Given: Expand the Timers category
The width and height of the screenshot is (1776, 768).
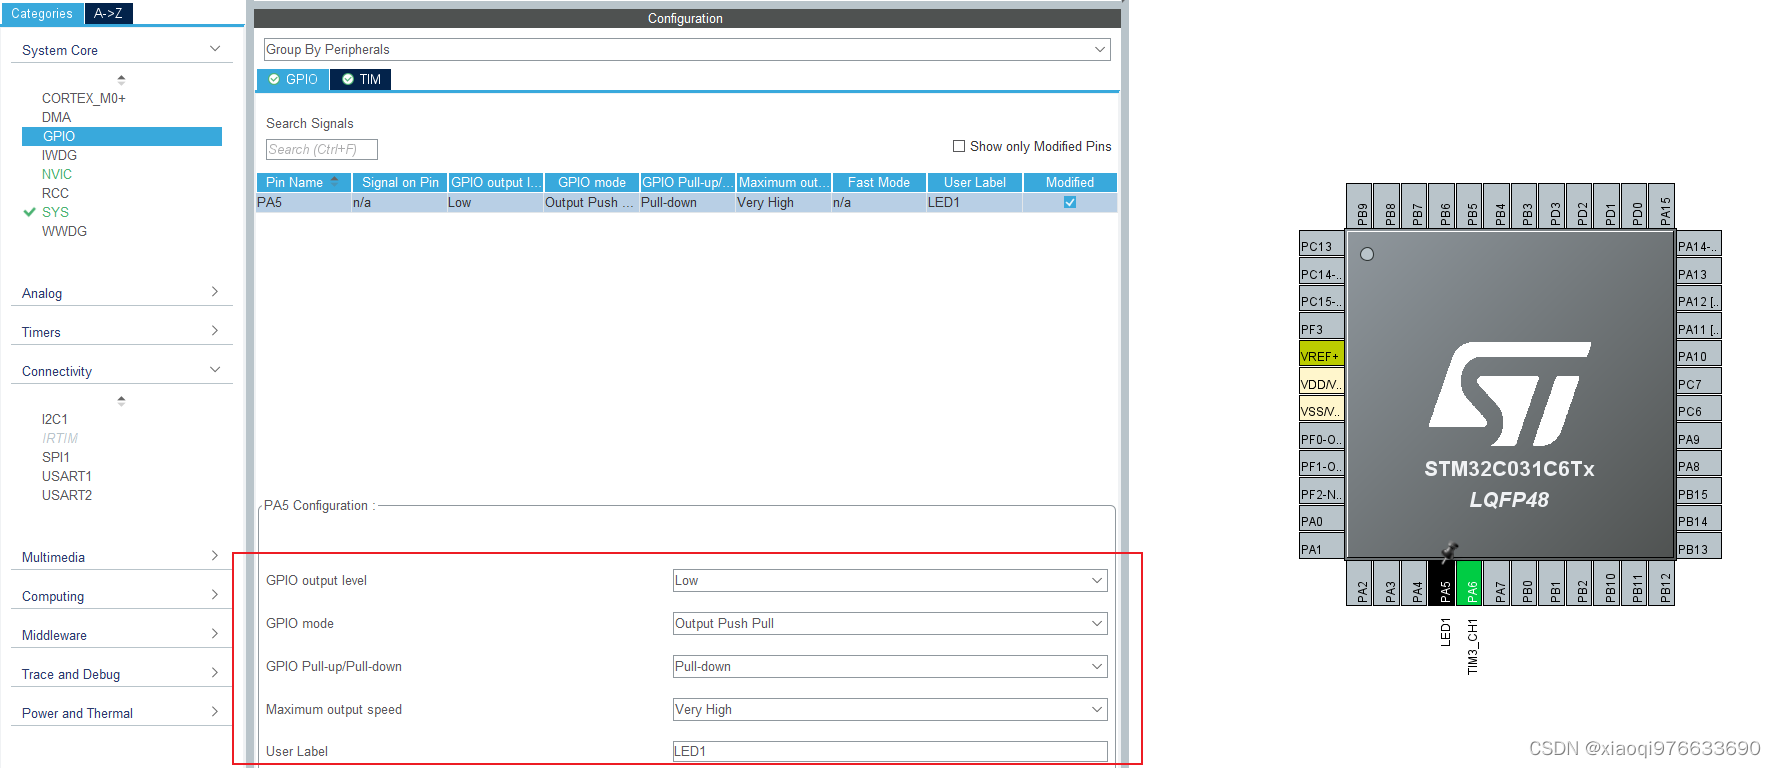Looking at the screenshot, I should click(x=121, y=332).
